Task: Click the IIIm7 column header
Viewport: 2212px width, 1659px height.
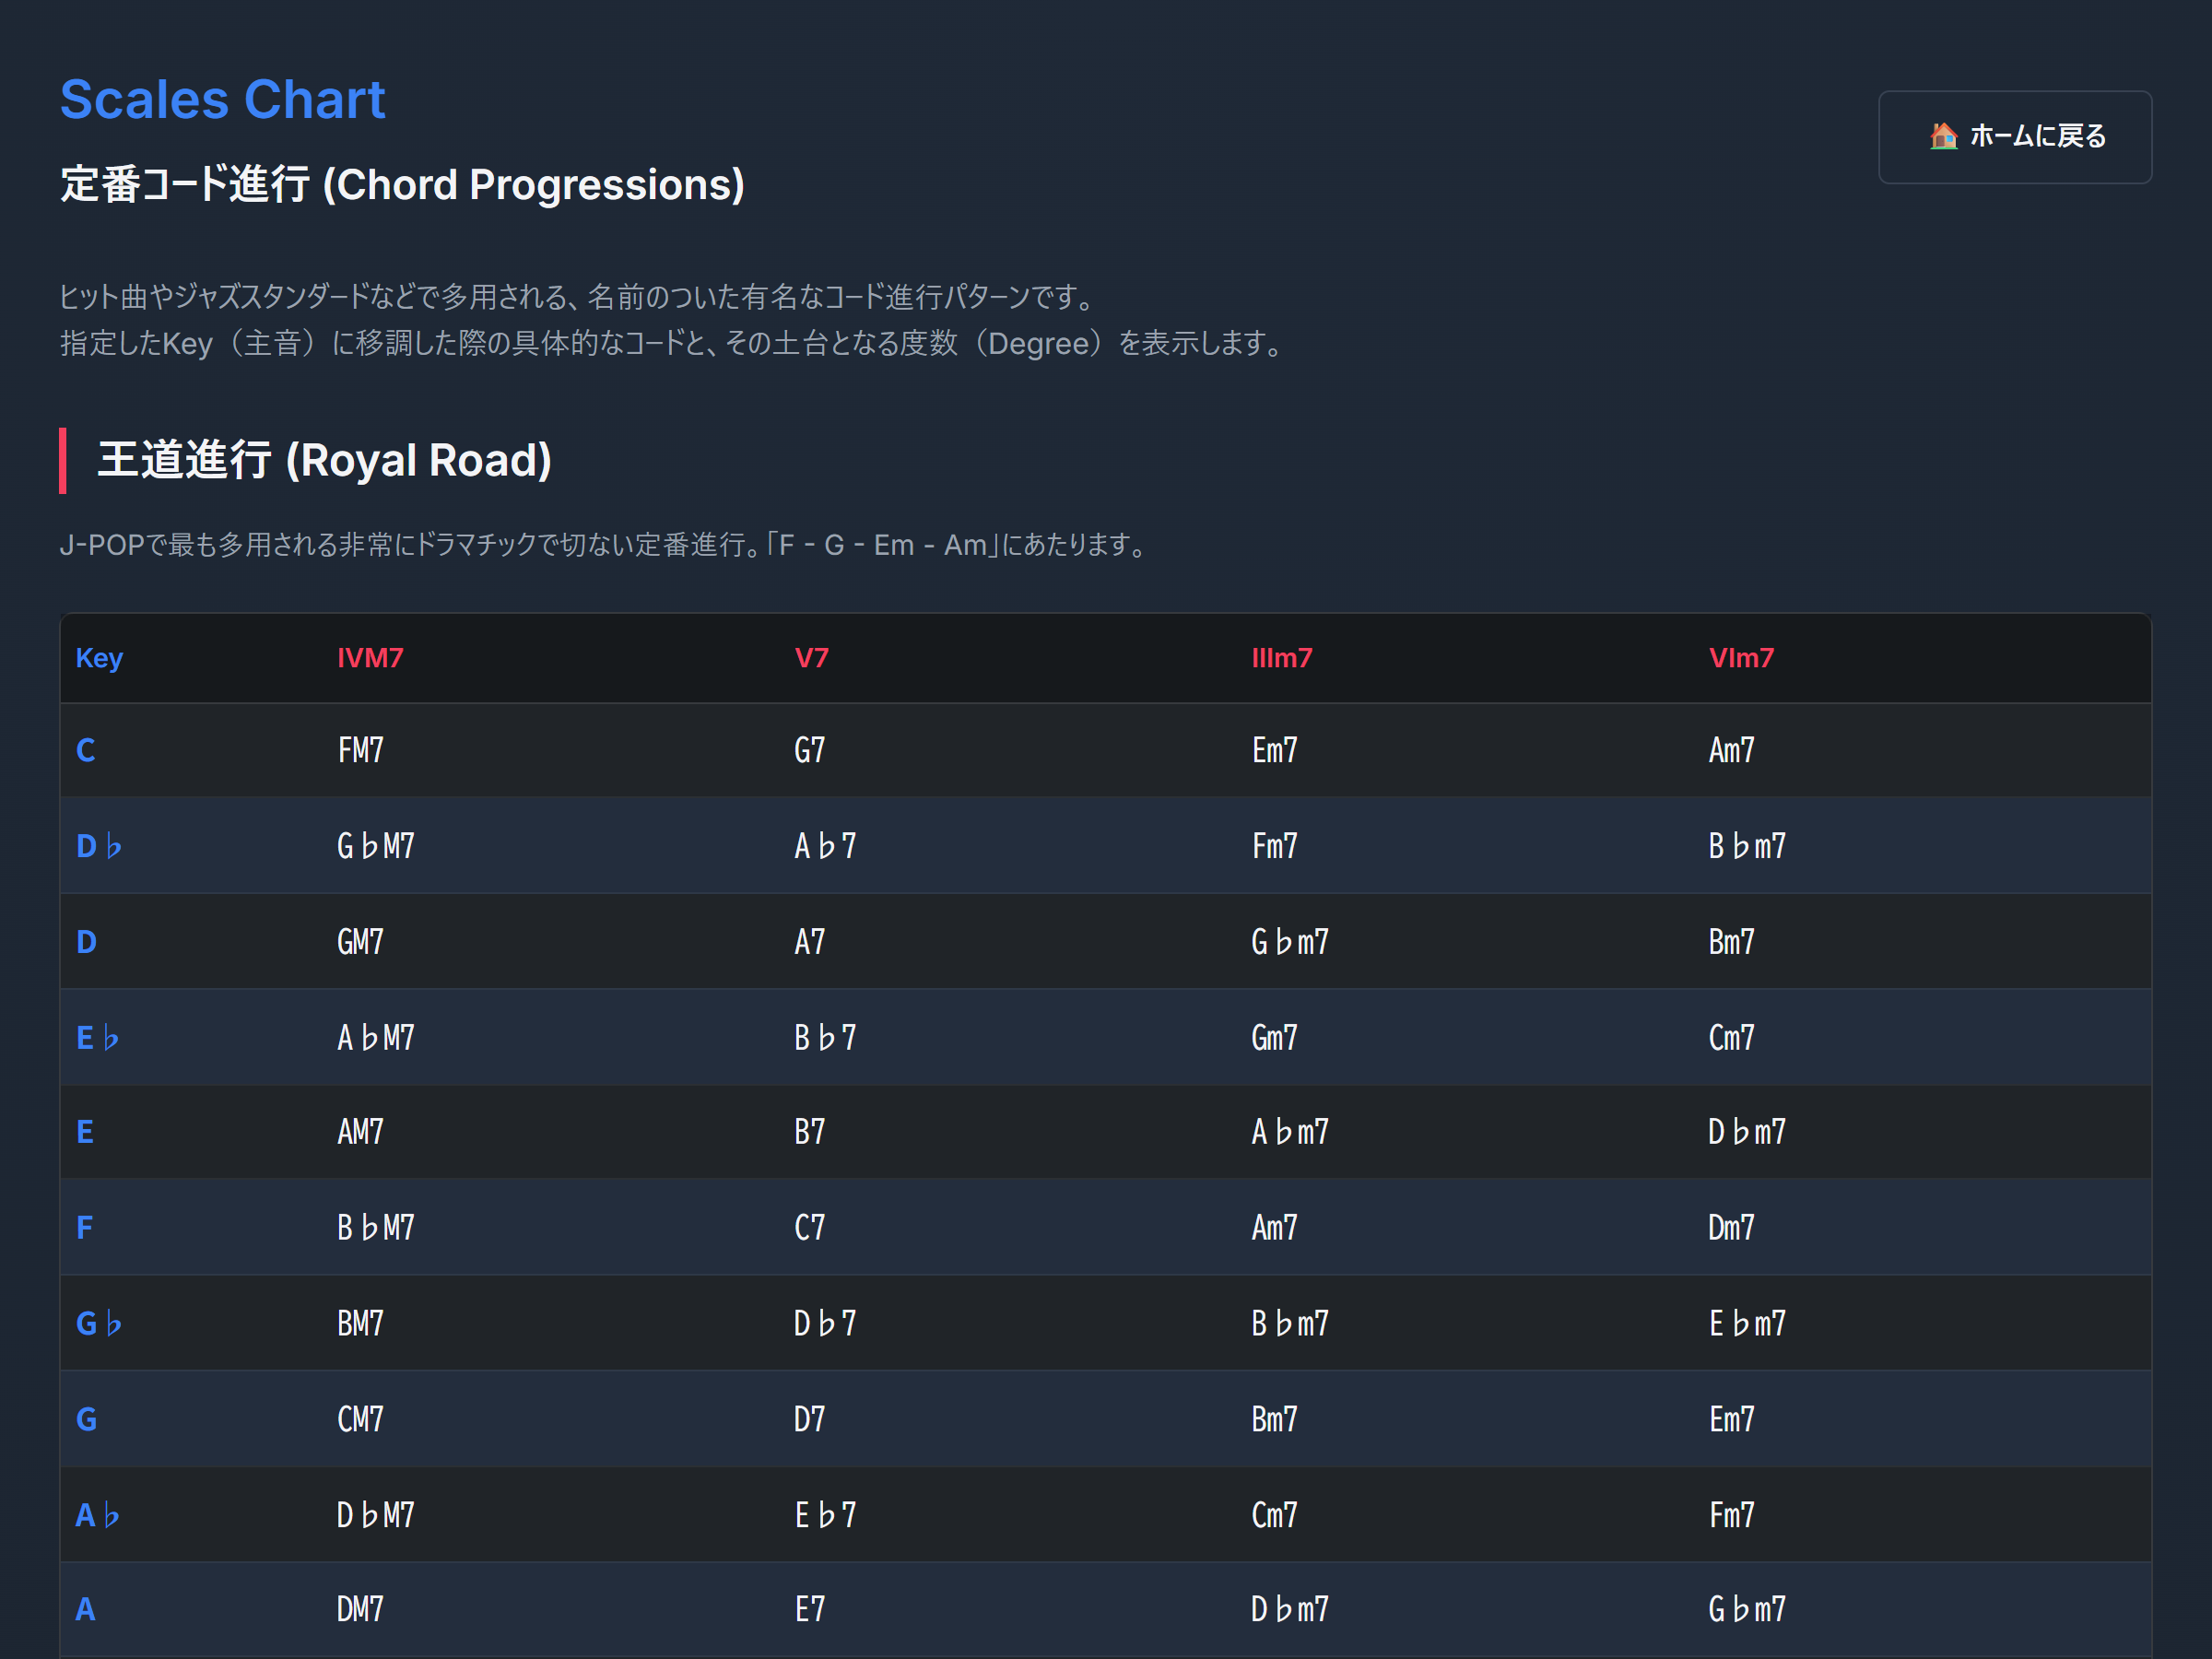Action: 1281,658
